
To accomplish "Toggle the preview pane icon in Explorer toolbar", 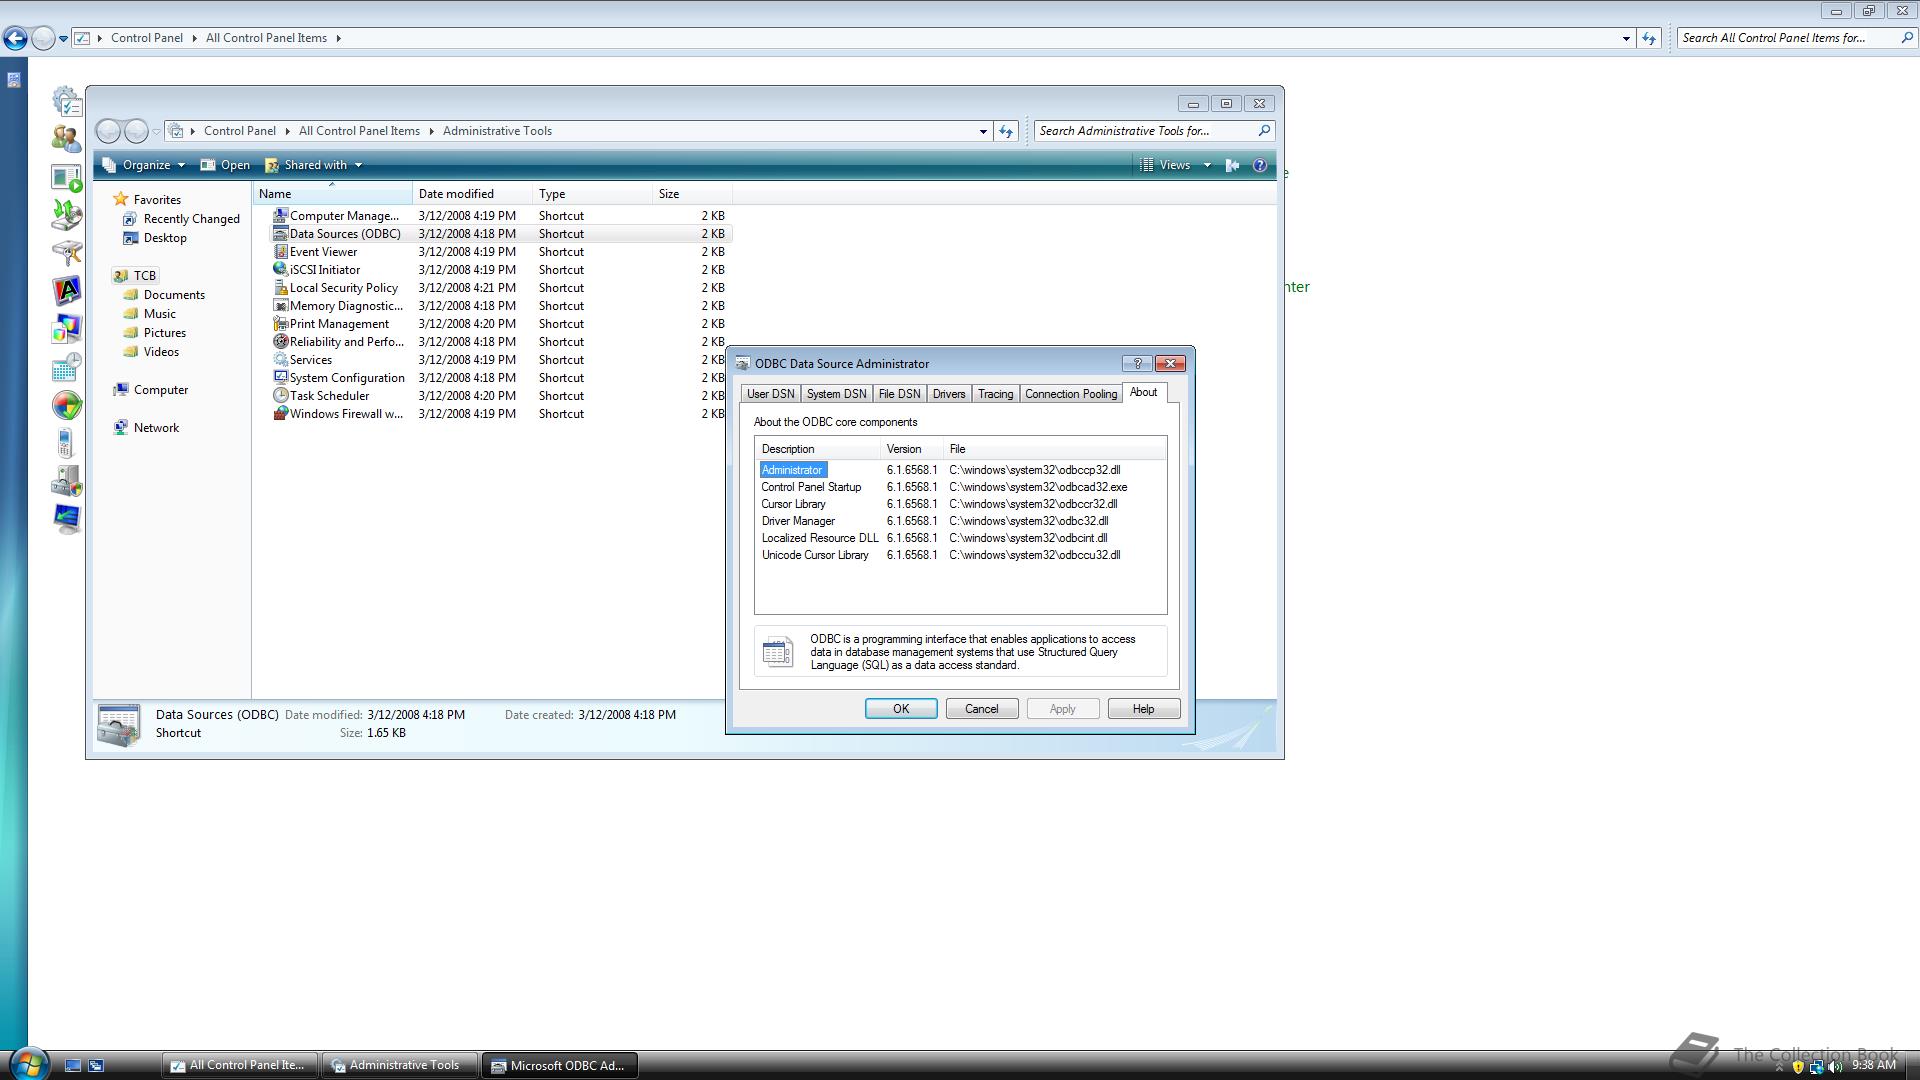I will (1232, 166).
